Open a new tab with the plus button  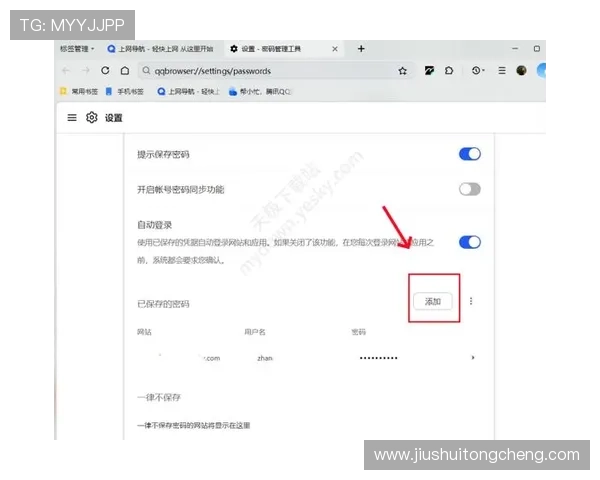(361, 48)
